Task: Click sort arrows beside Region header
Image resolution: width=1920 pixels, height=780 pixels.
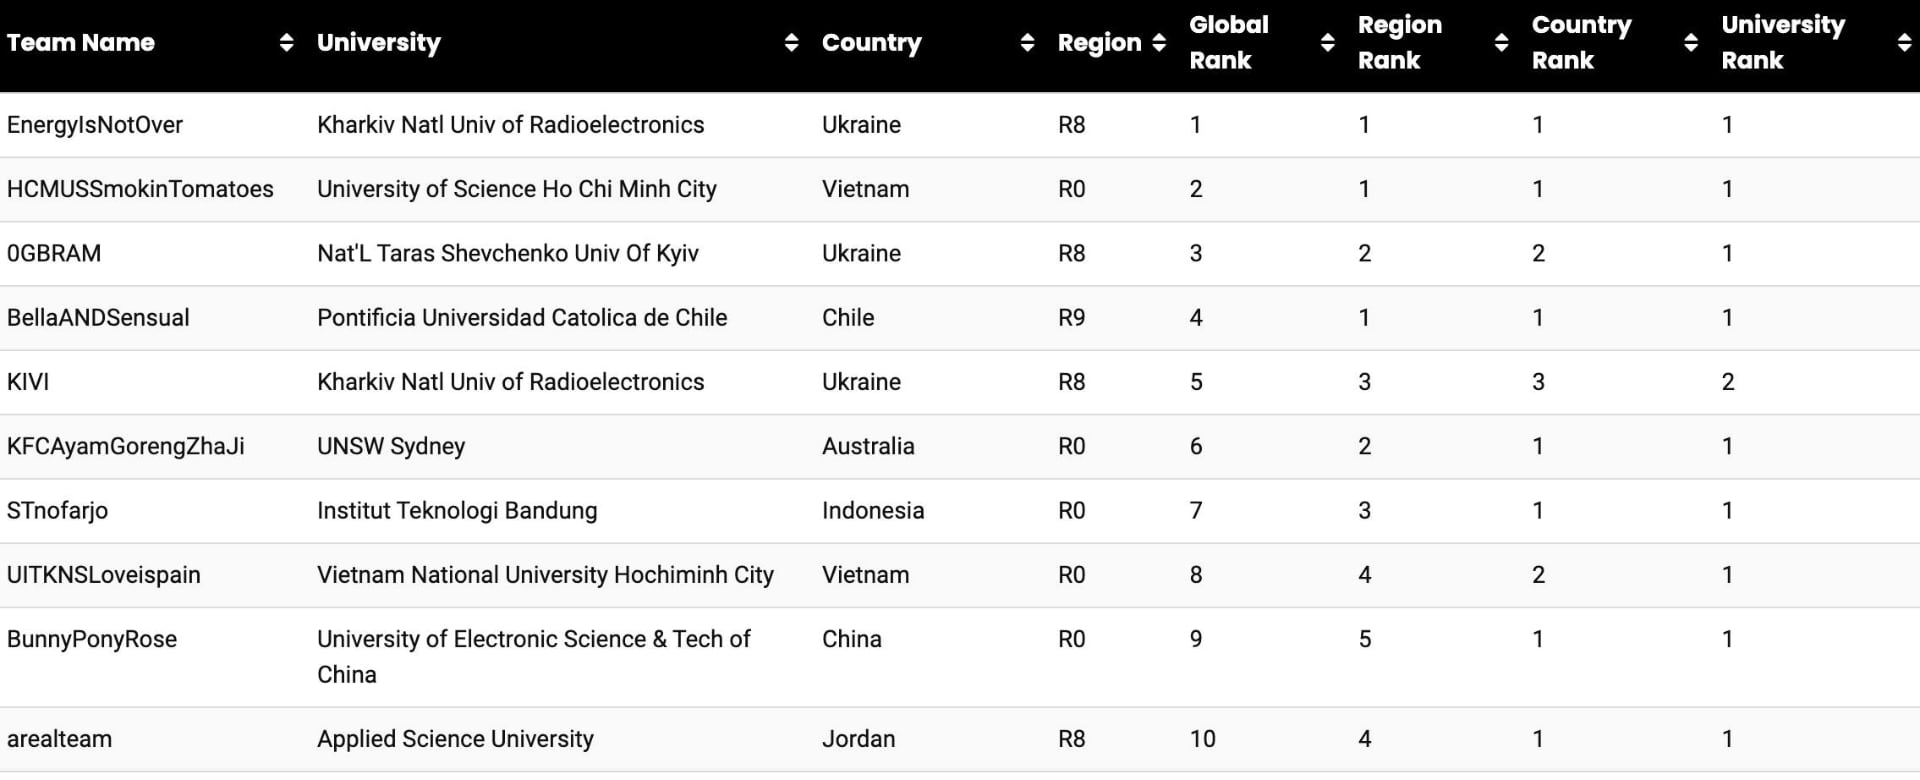Action: tap(1159, 42)
